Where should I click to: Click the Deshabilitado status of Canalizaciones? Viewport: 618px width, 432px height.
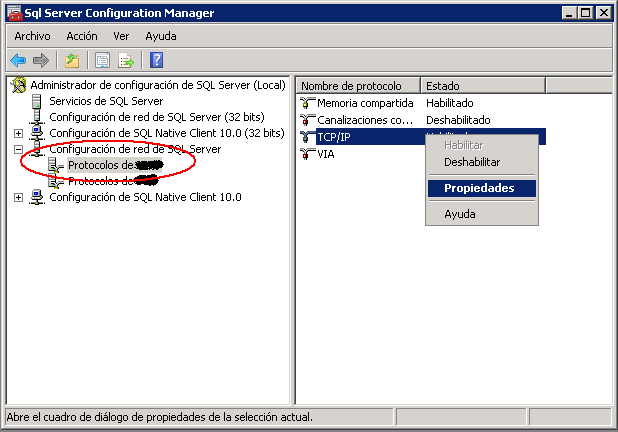click(458, 120)
